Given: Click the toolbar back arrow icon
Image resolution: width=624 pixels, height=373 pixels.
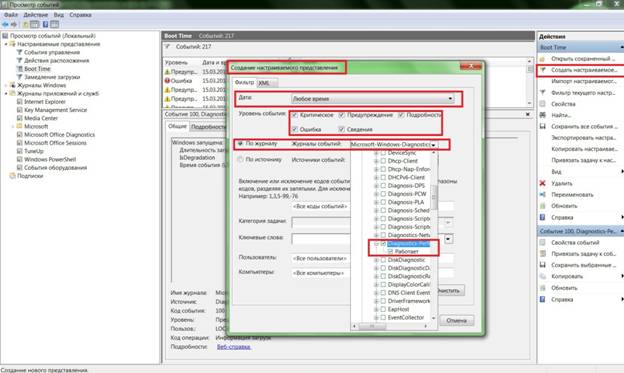Looking at the screenshot, I should [x=5, y=25].
